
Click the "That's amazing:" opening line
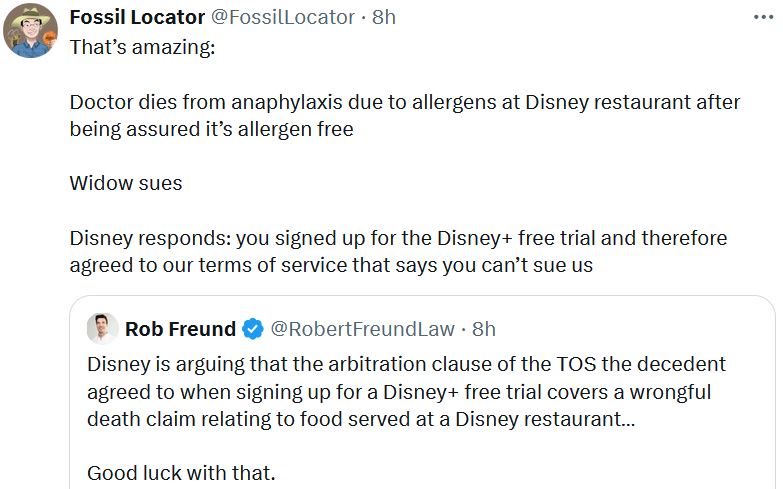142,47
